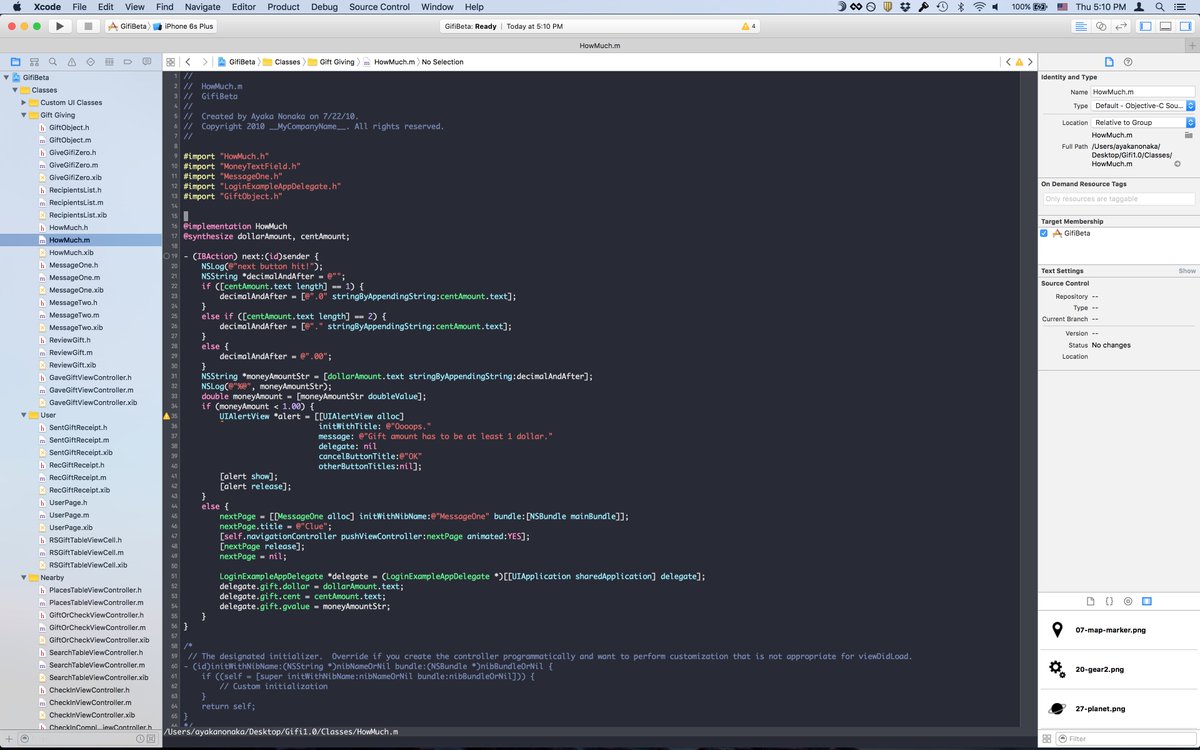Switch to Assistant editor view
The image size is (1200, 750).
click(x=1102, y=26)
